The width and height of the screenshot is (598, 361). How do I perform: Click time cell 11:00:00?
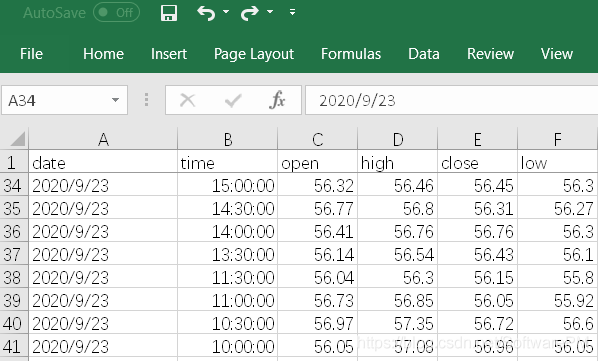tap(228, 300)
